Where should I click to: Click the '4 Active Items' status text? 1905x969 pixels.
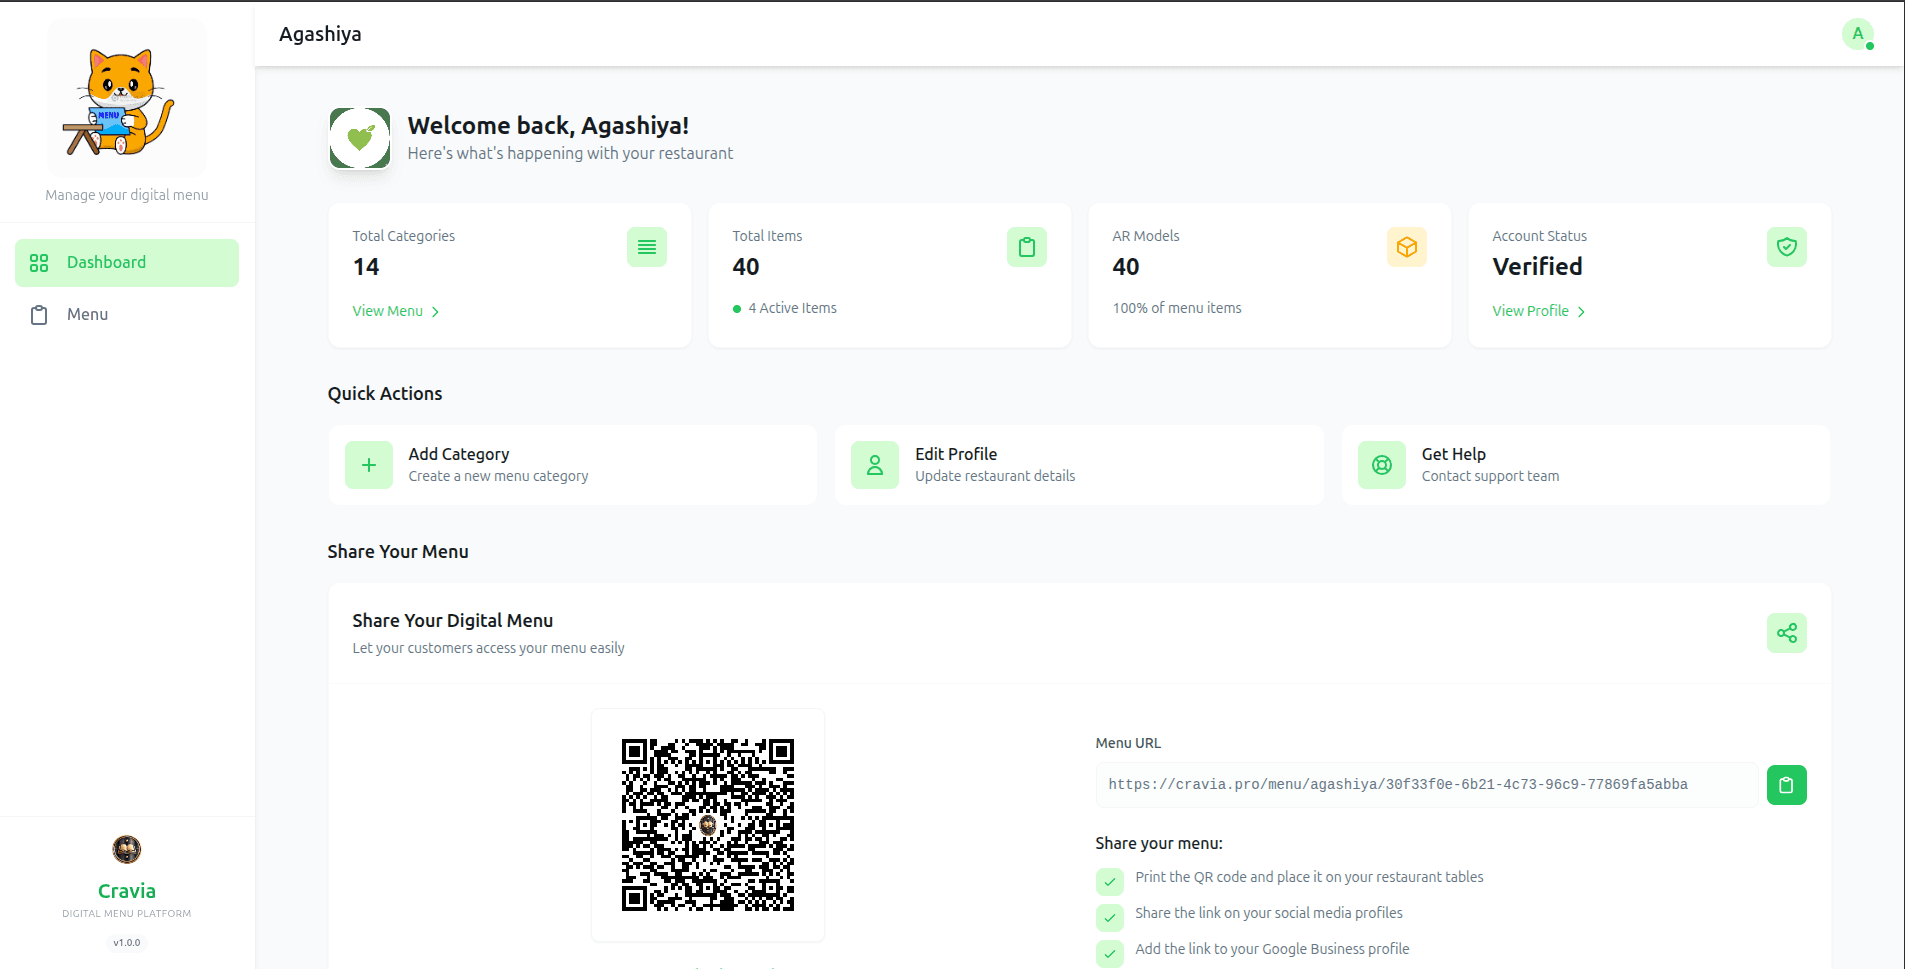pos(793,308)
